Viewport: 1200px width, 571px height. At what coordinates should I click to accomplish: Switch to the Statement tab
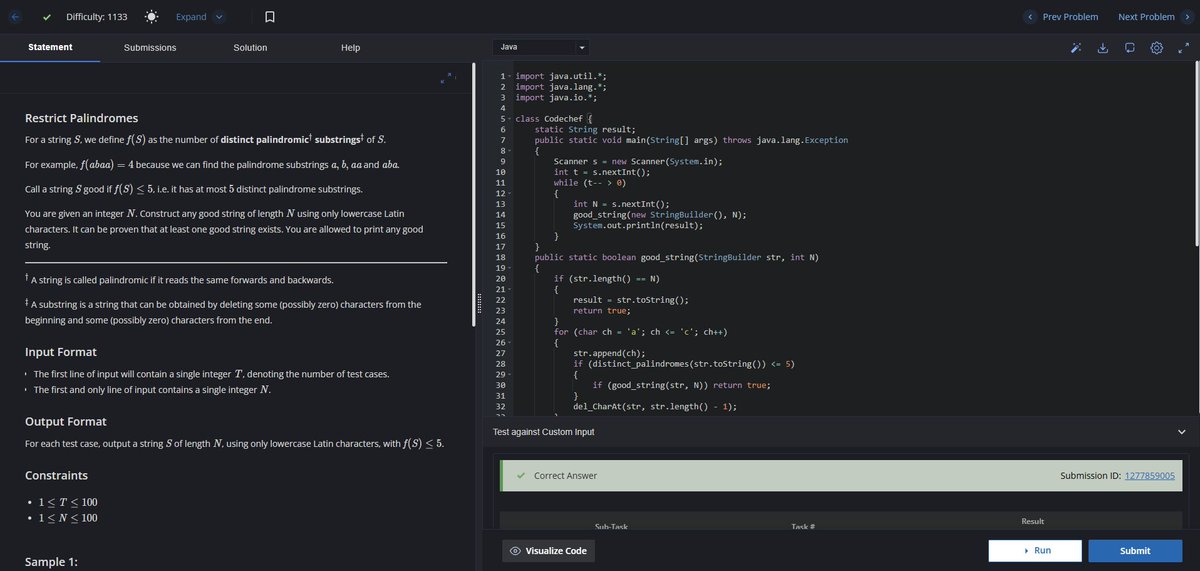tap(50, 47)
